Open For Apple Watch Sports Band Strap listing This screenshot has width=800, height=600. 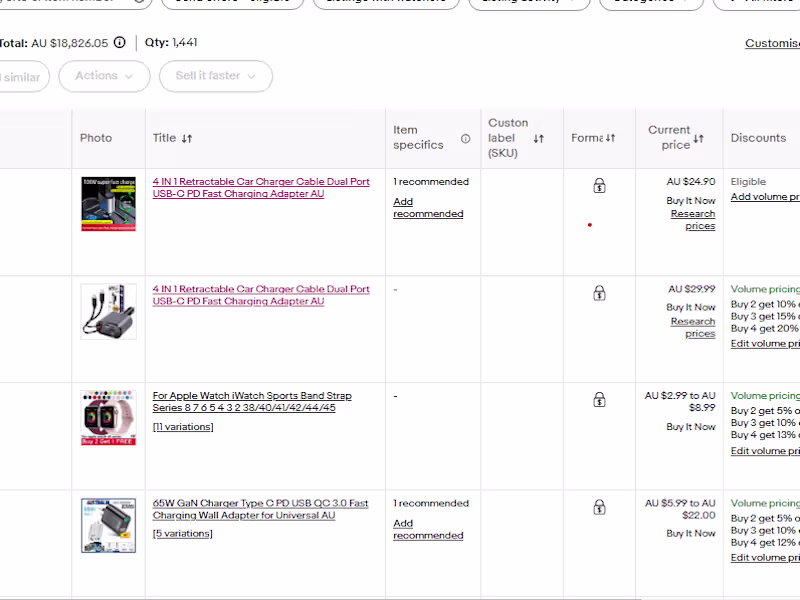click(x=252, y=402)
